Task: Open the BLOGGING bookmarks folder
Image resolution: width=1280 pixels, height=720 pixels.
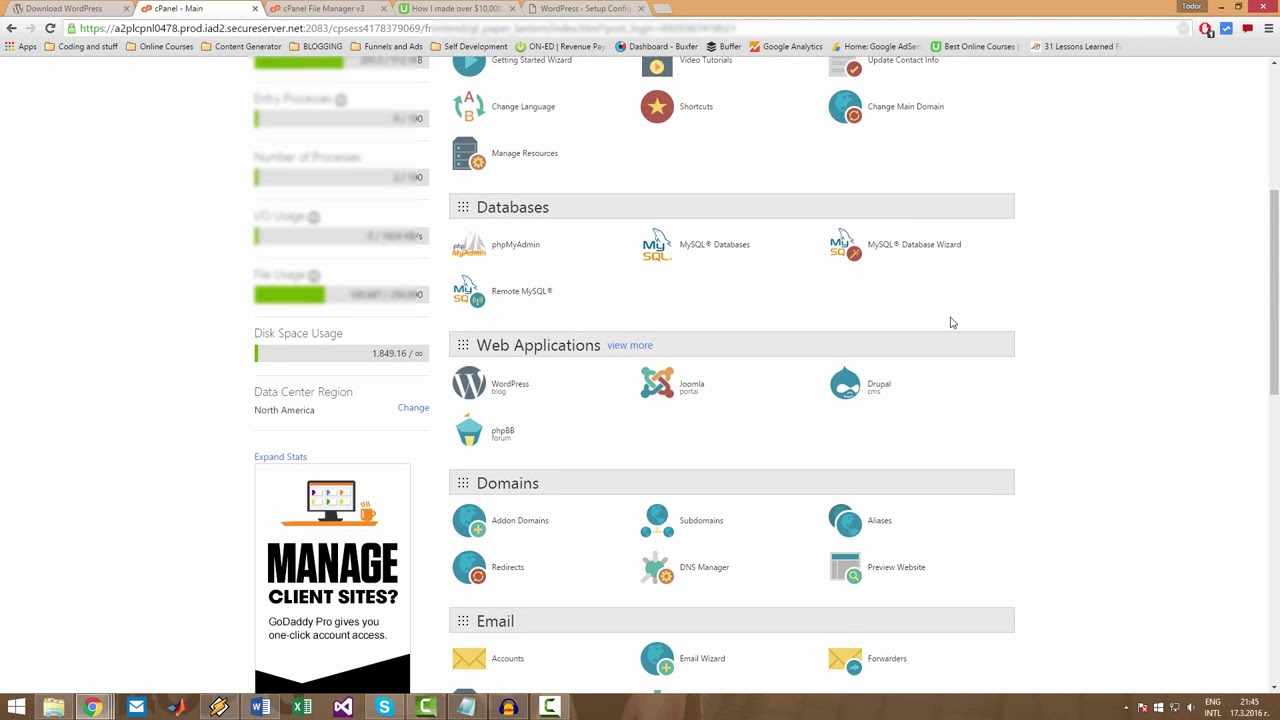Action: coord(315,46)
